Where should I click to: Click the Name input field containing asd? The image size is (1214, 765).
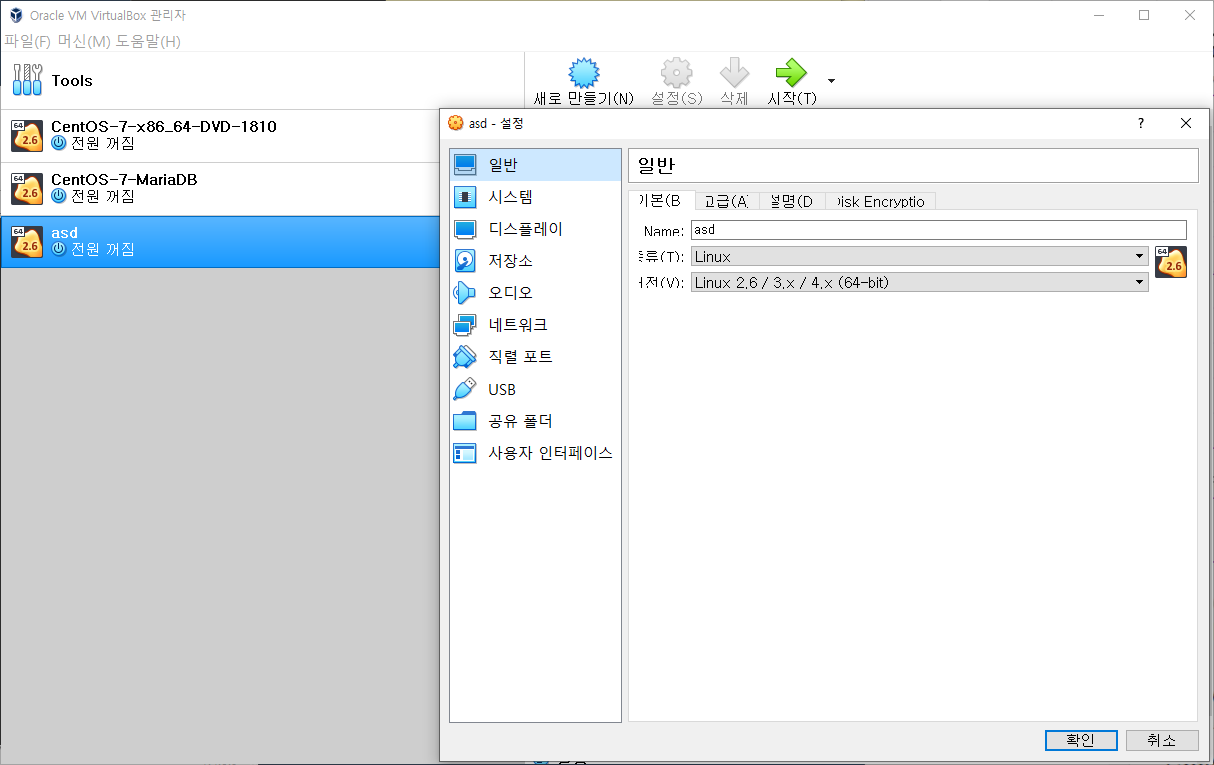tap(938, 230)
